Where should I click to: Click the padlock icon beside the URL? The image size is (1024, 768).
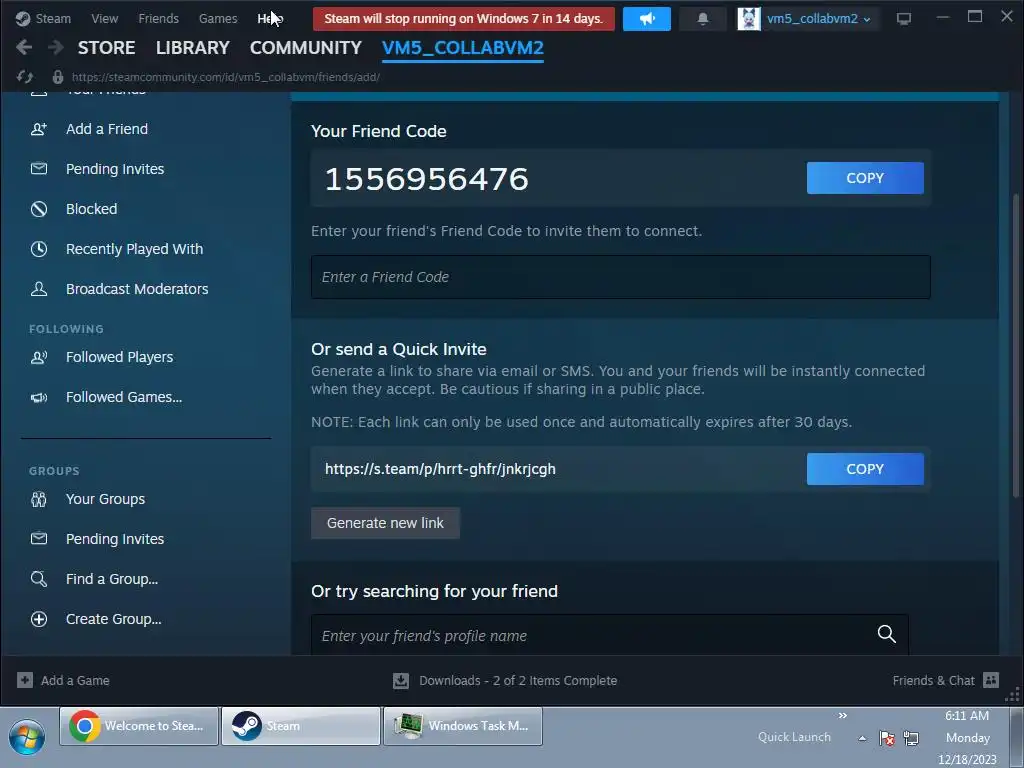point(58,77)
